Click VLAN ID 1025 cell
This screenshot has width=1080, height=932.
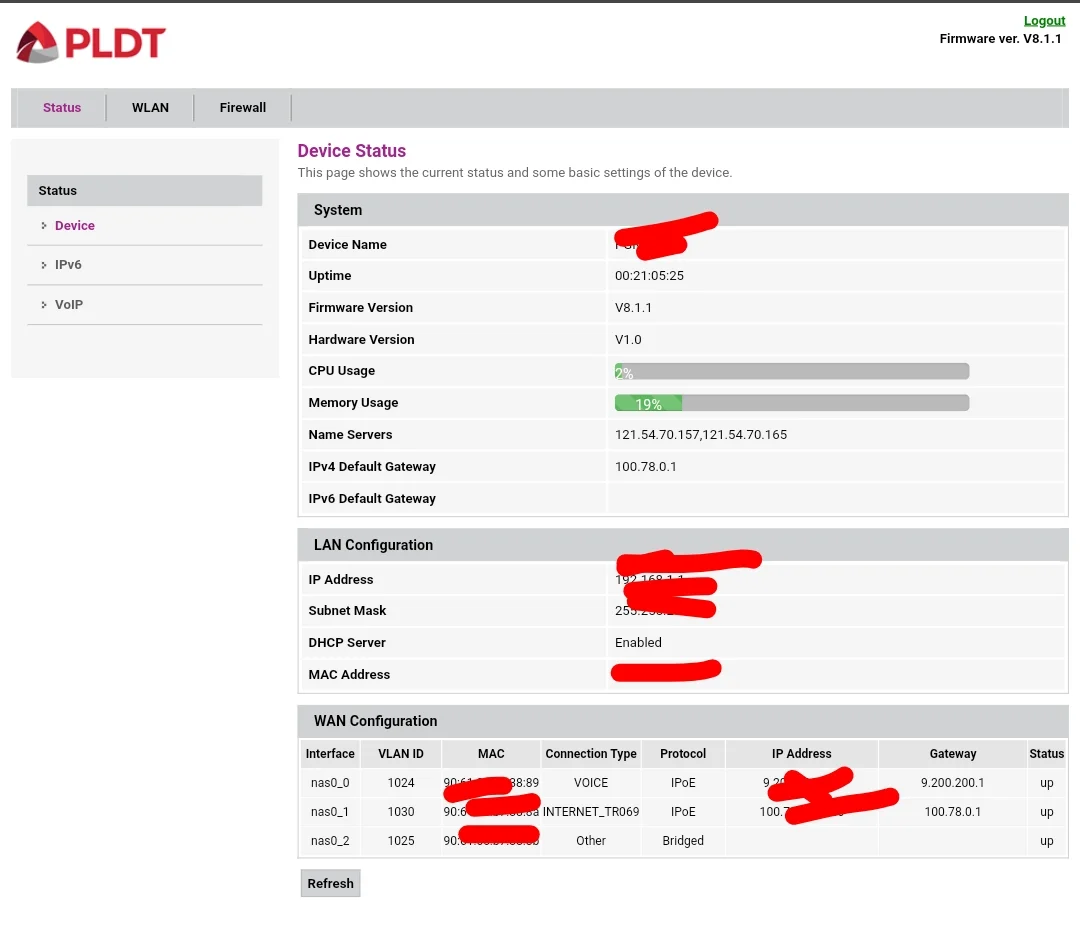[x=401, y=840]
